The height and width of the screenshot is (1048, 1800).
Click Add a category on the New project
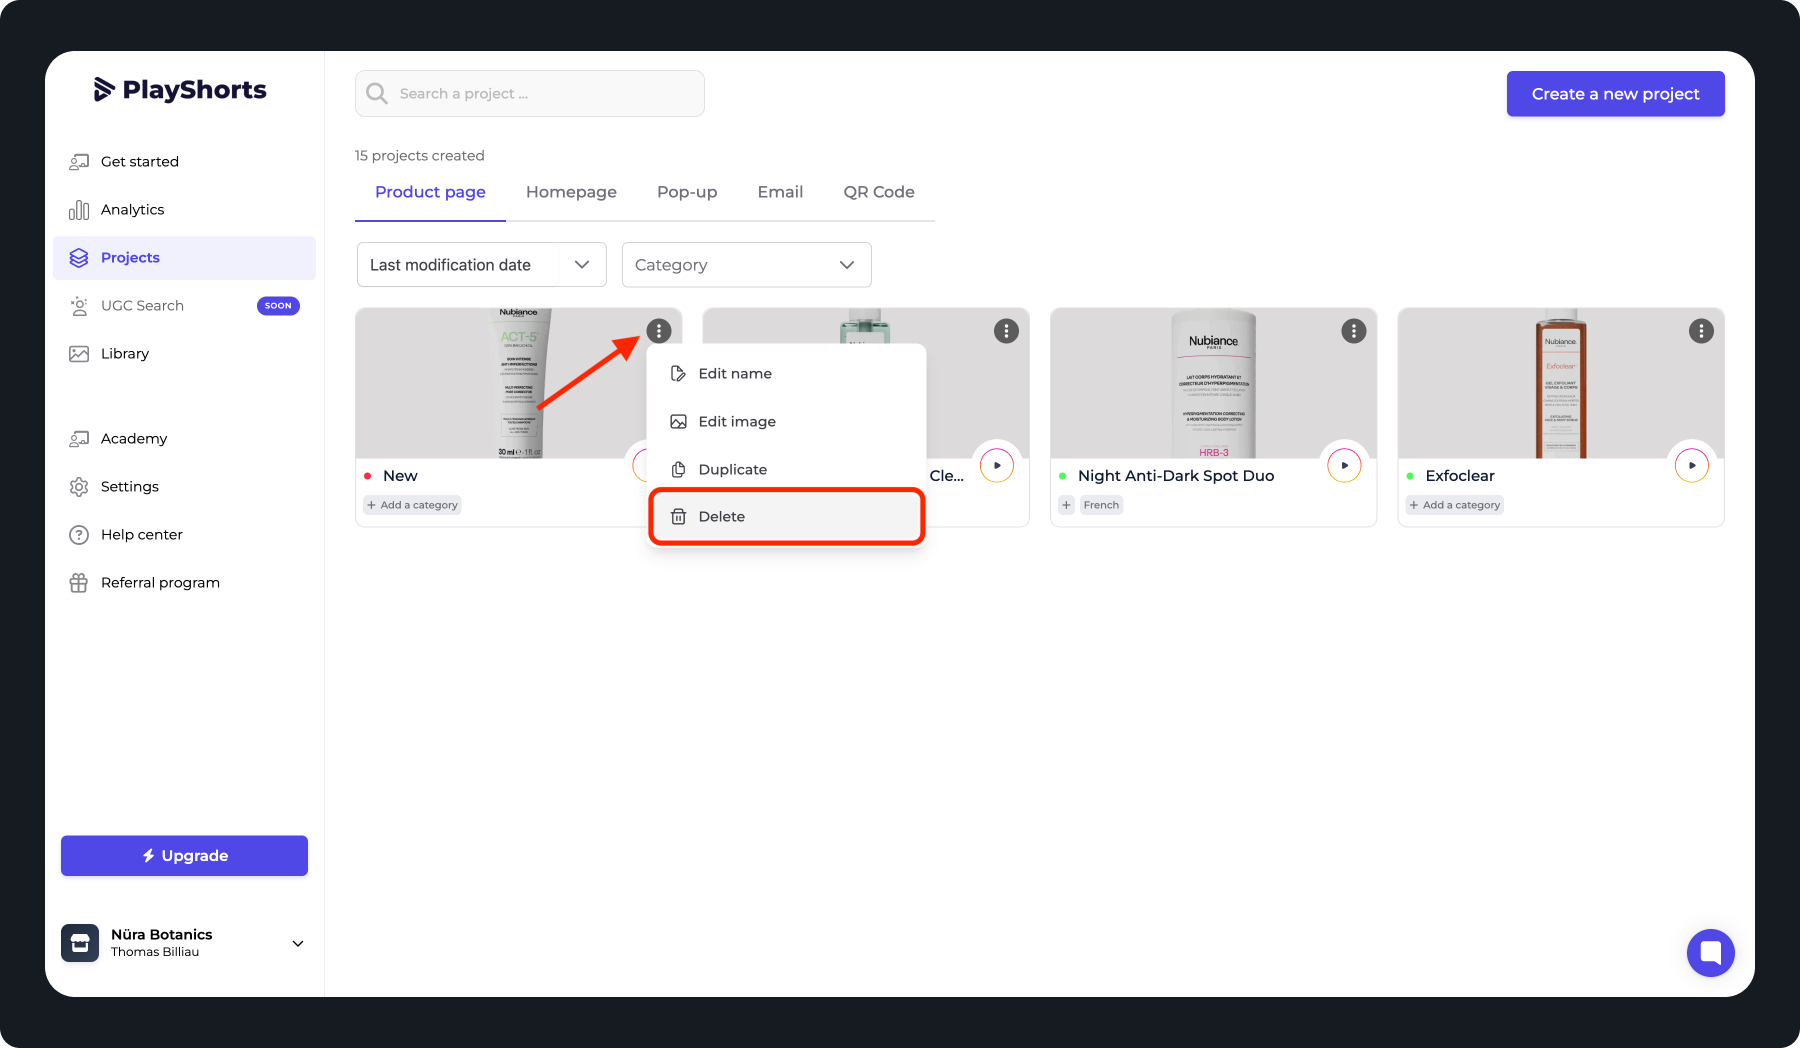click(412, 505)
